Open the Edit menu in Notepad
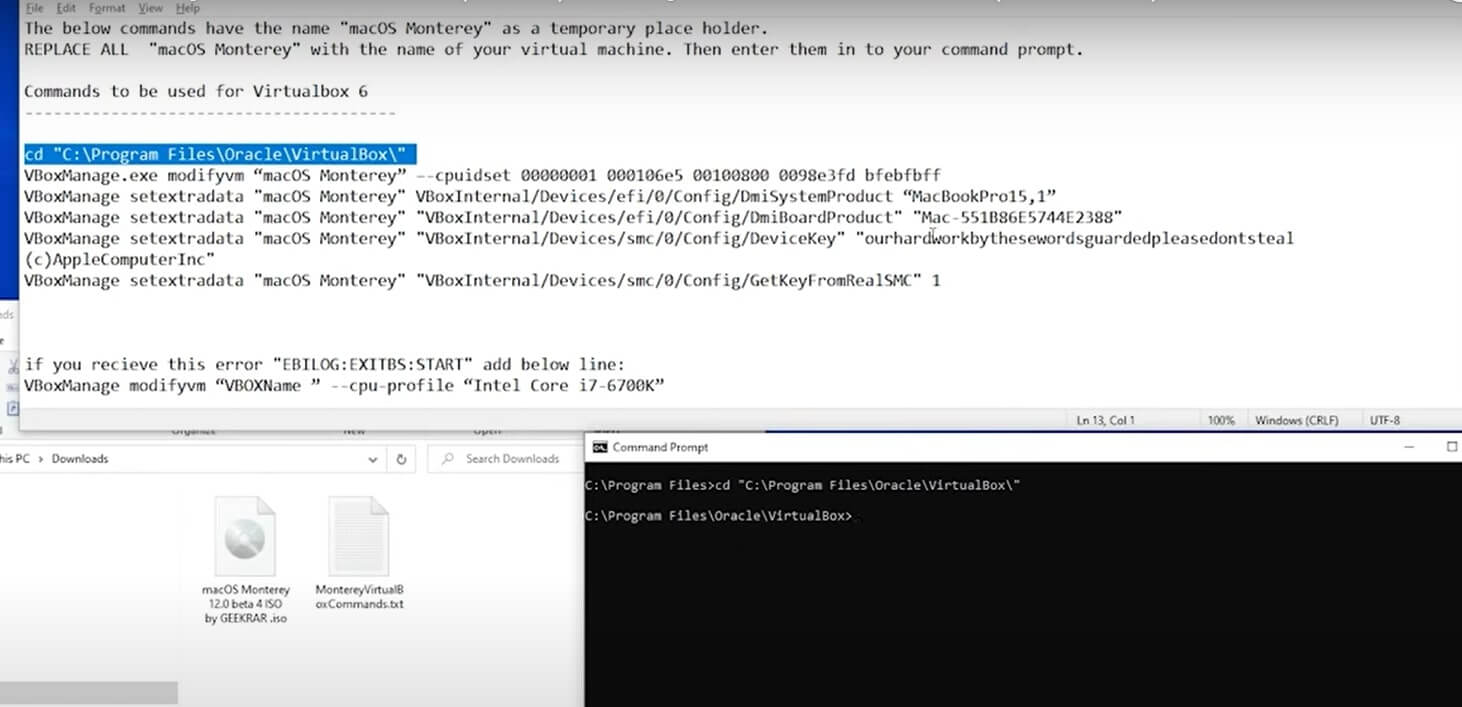1462x707 pixels. pyautogui.click(x=66, y=8)
